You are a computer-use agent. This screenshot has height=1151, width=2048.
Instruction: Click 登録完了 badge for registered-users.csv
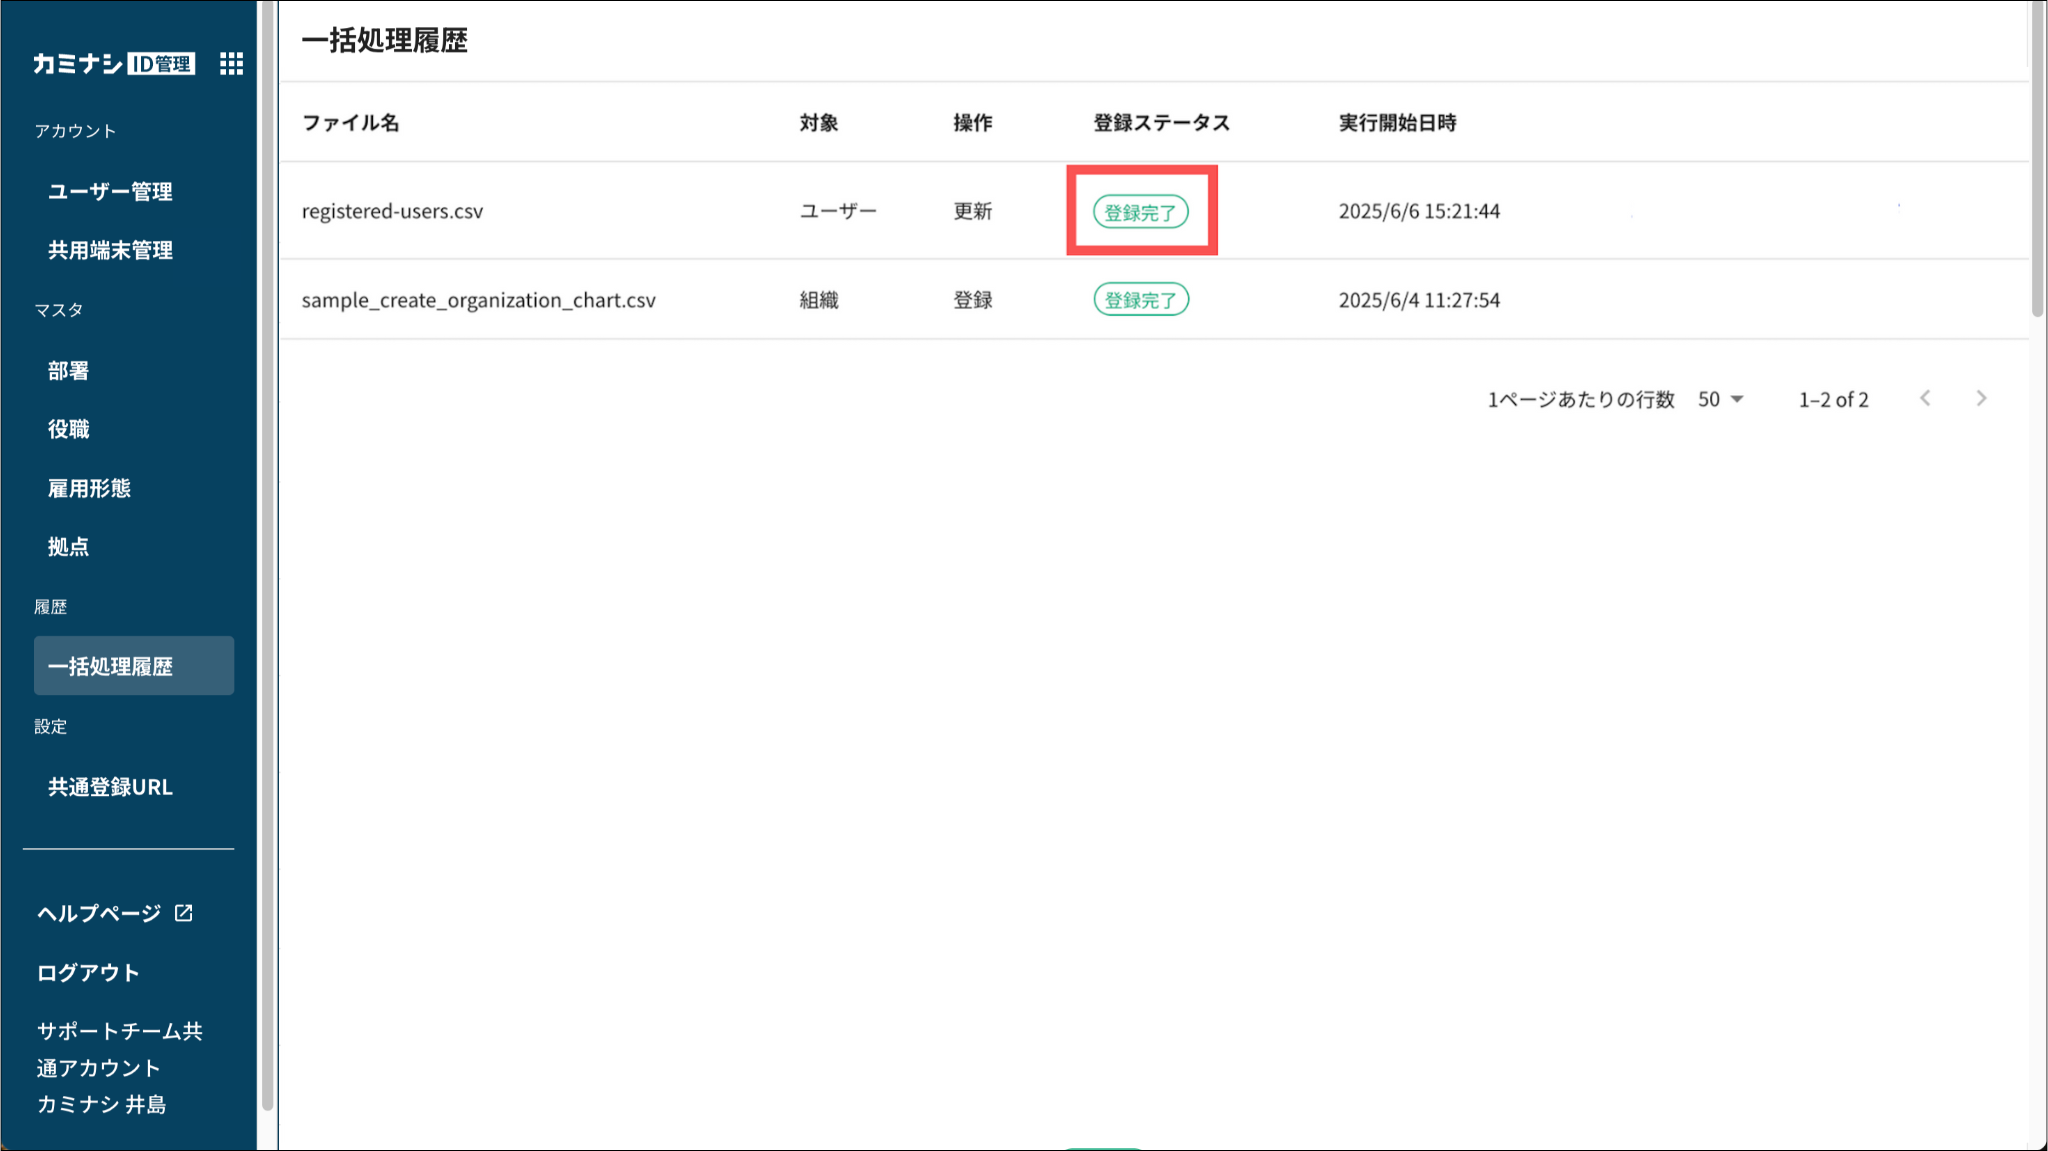point(1140,212)
